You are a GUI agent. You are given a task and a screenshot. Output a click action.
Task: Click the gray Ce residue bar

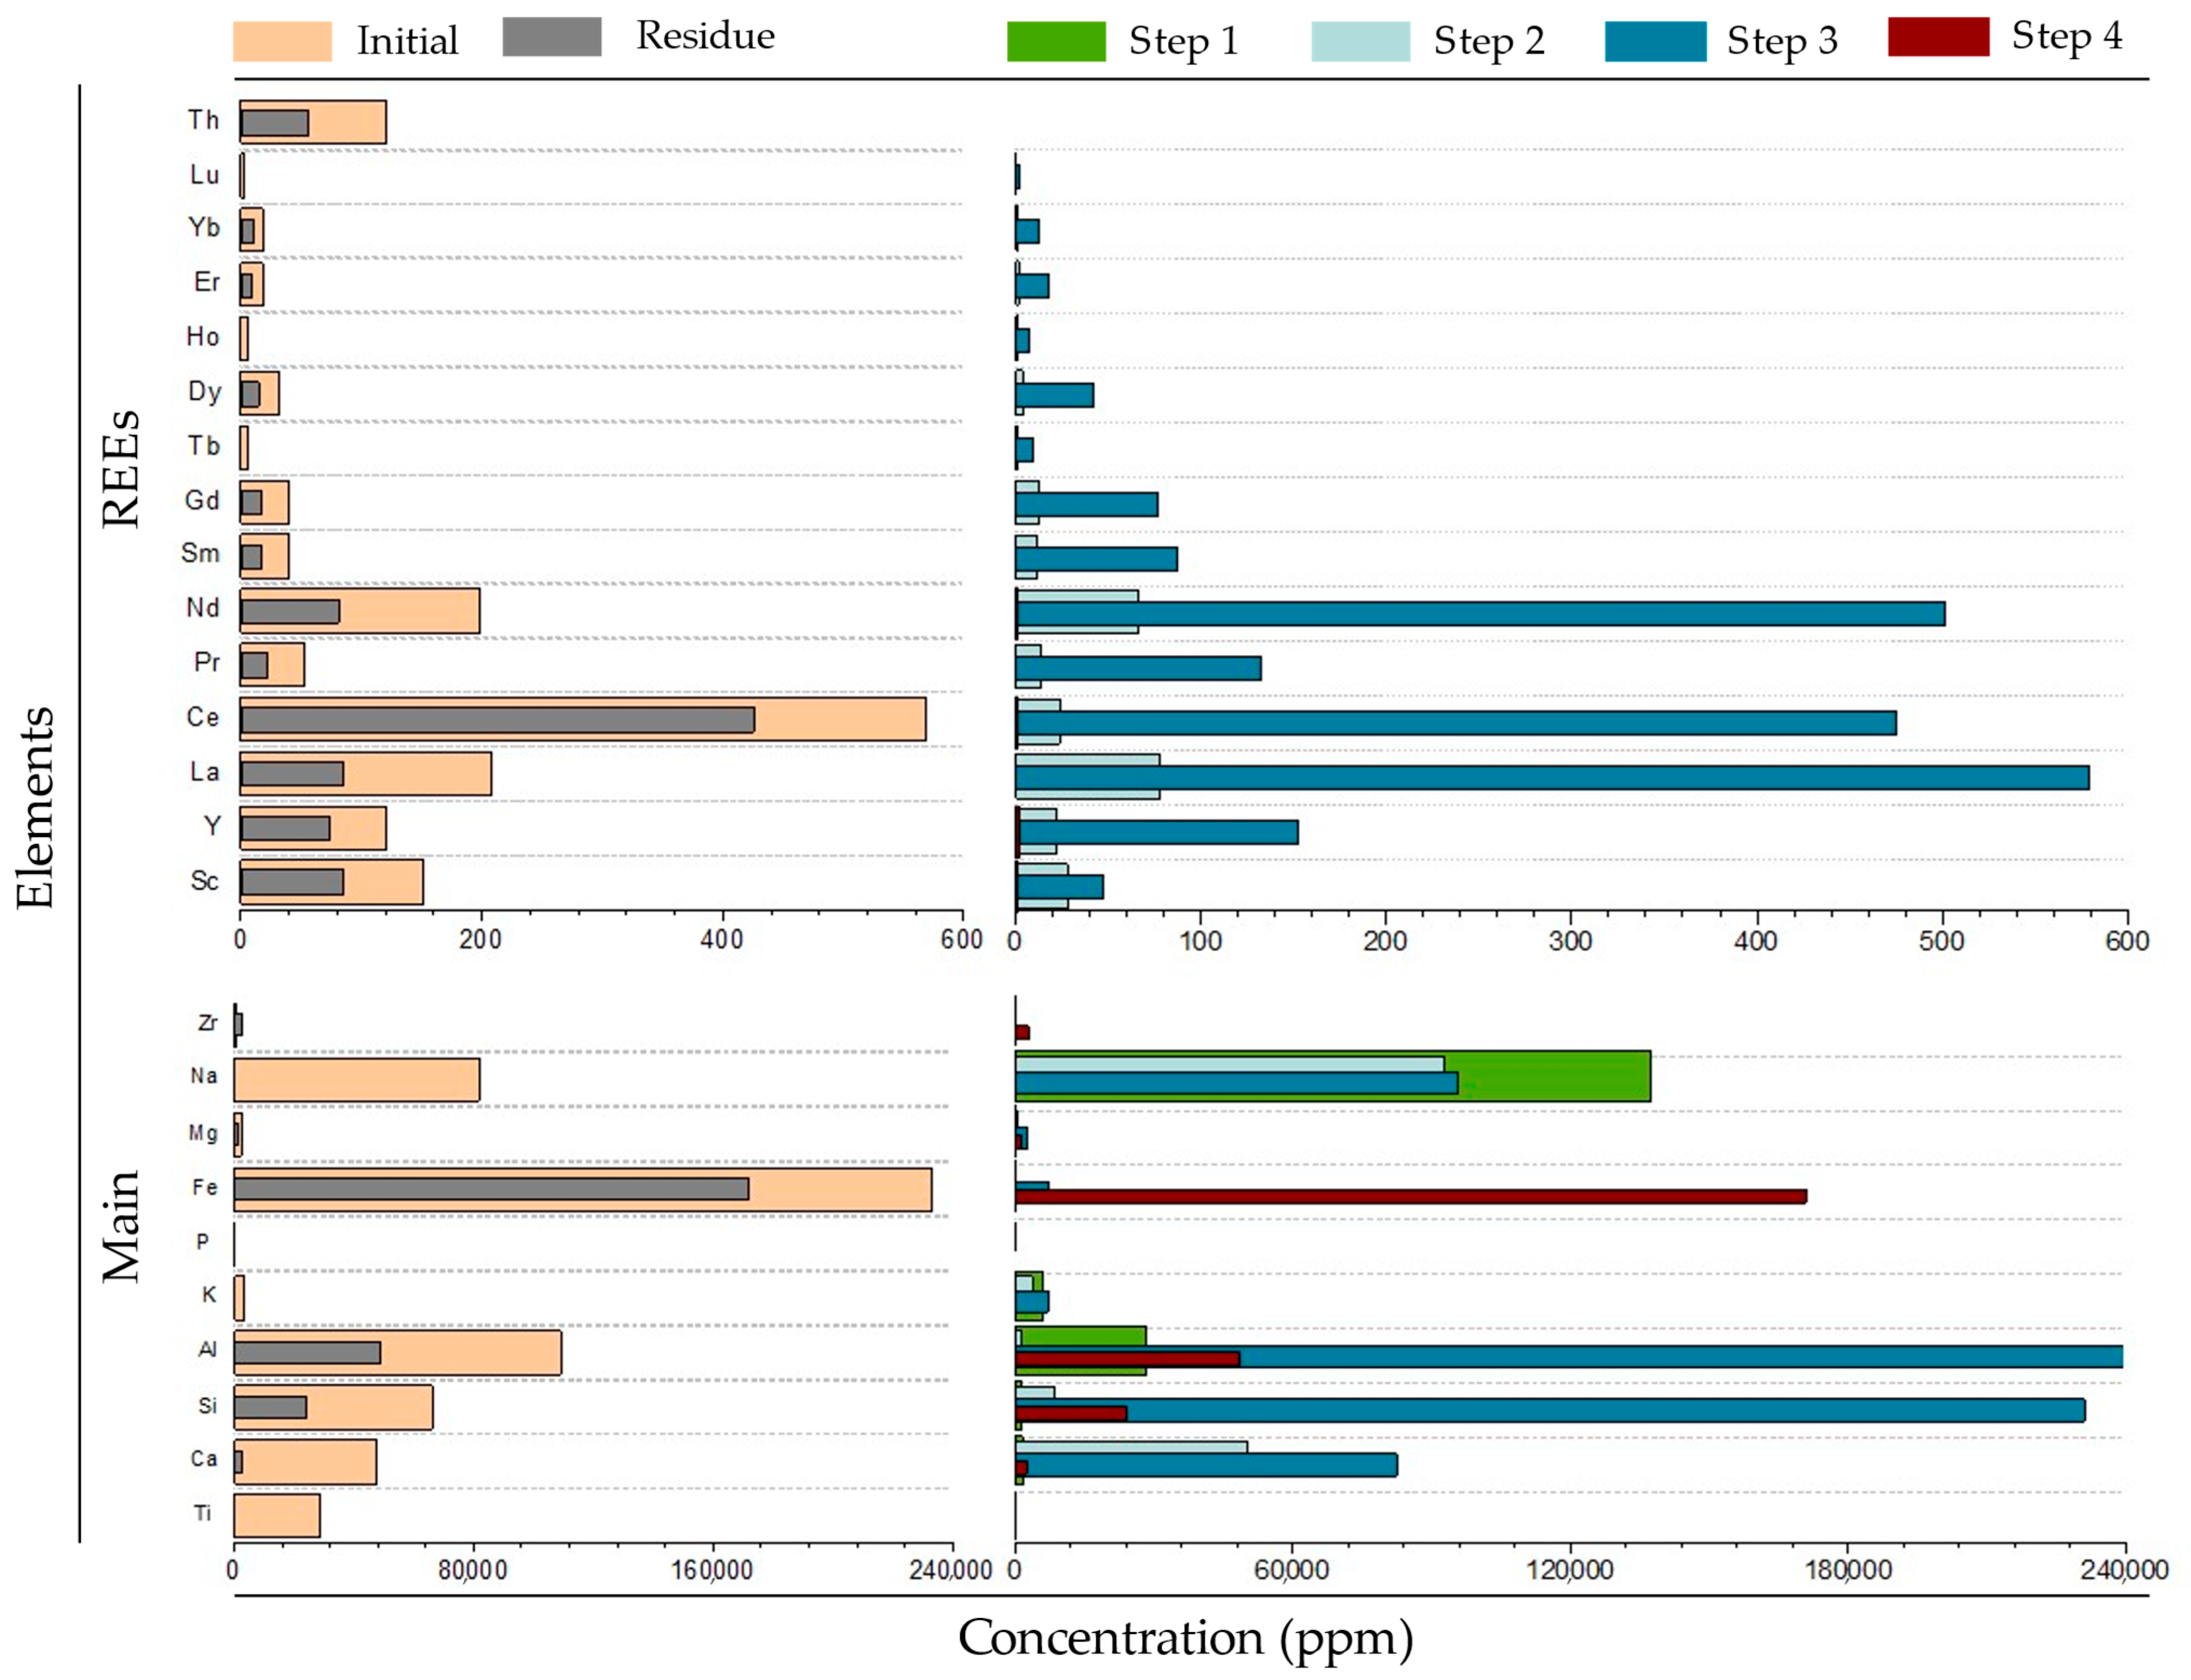[x=497, y=720]
